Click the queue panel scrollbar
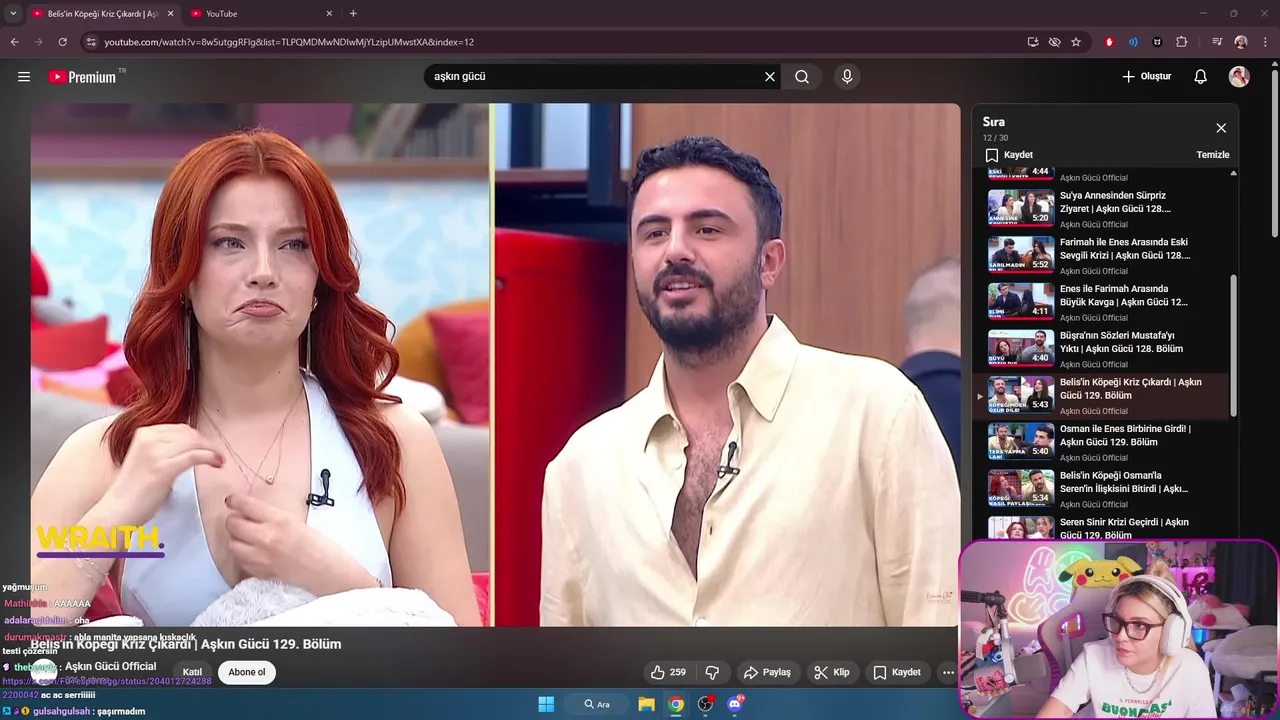 (1233, 345)
